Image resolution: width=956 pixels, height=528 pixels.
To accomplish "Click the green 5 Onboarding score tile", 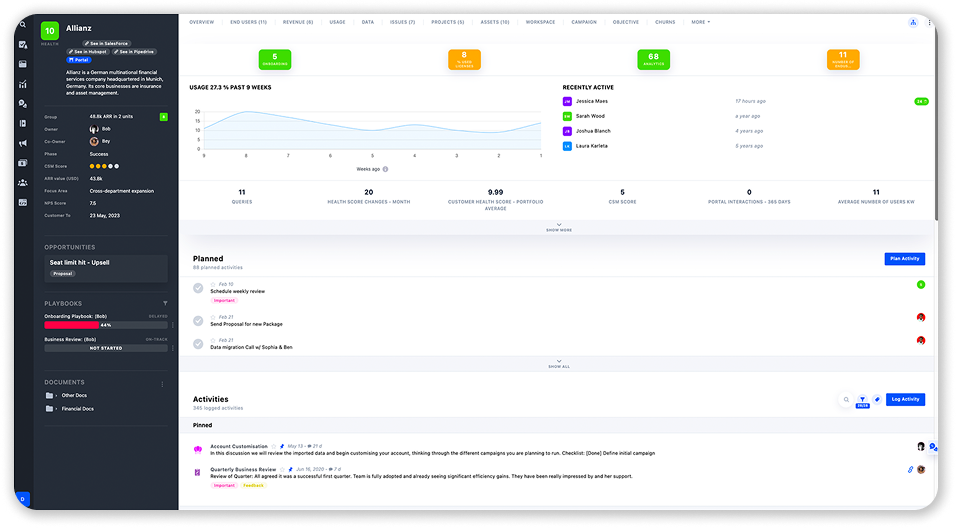I will (x=275, y=59).
